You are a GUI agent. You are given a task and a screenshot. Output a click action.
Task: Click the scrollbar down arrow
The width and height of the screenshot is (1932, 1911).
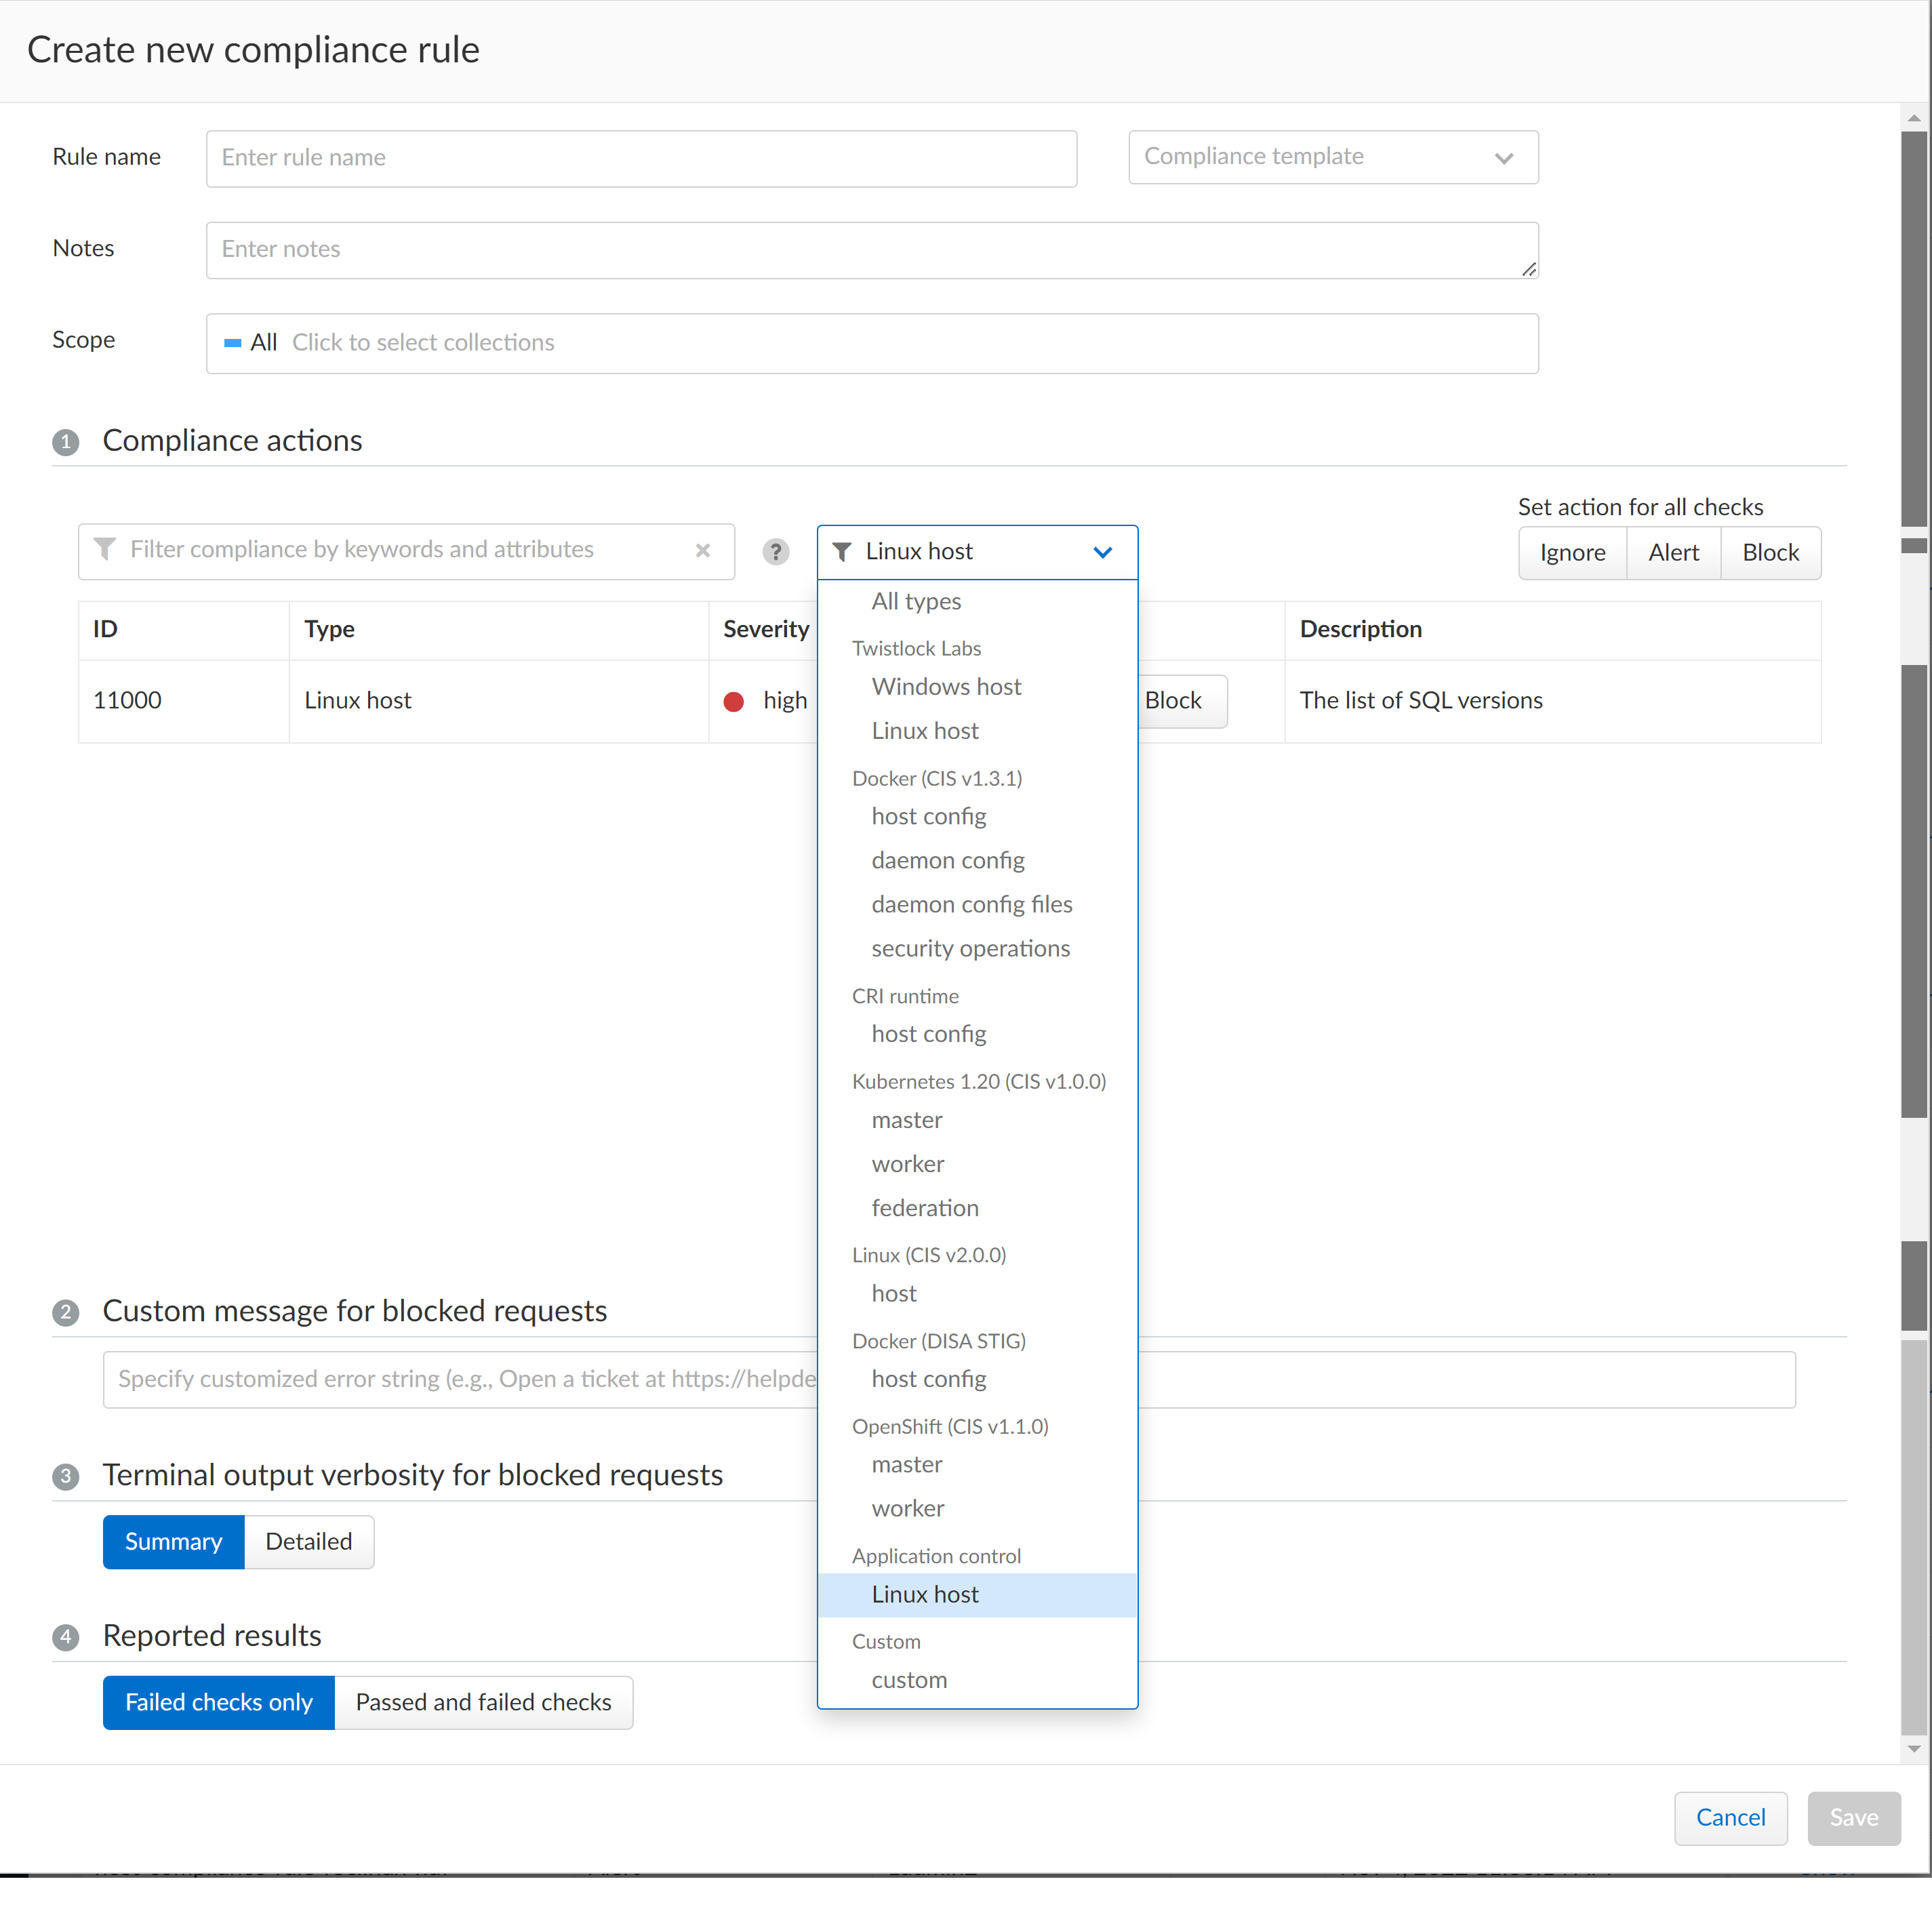point(1913,1748)
